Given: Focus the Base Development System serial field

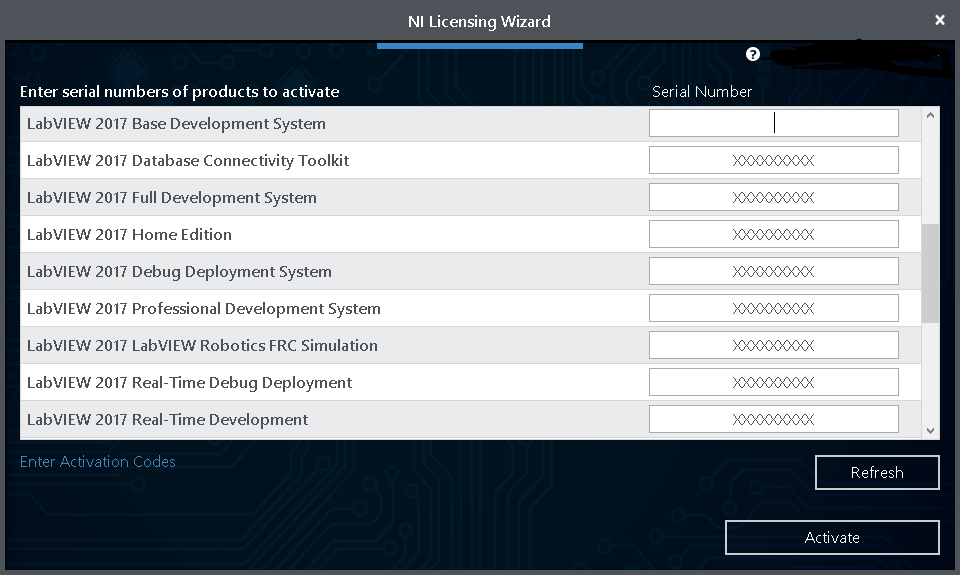Looking at the screenshot, I should pyautogui.click(x=773, y=123).
